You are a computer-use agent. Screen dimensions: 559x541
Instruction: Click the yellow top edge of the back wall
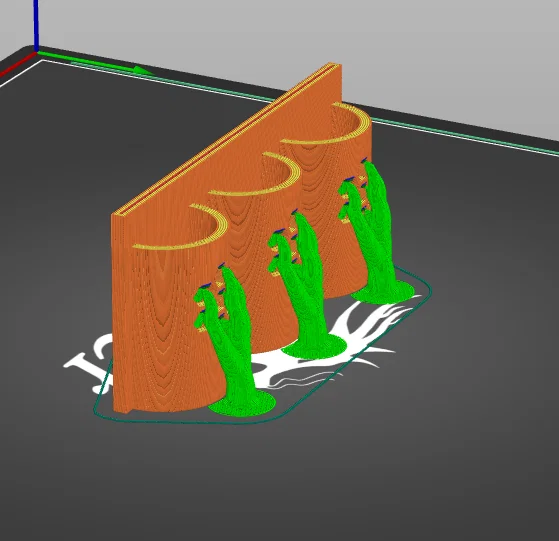228,139
